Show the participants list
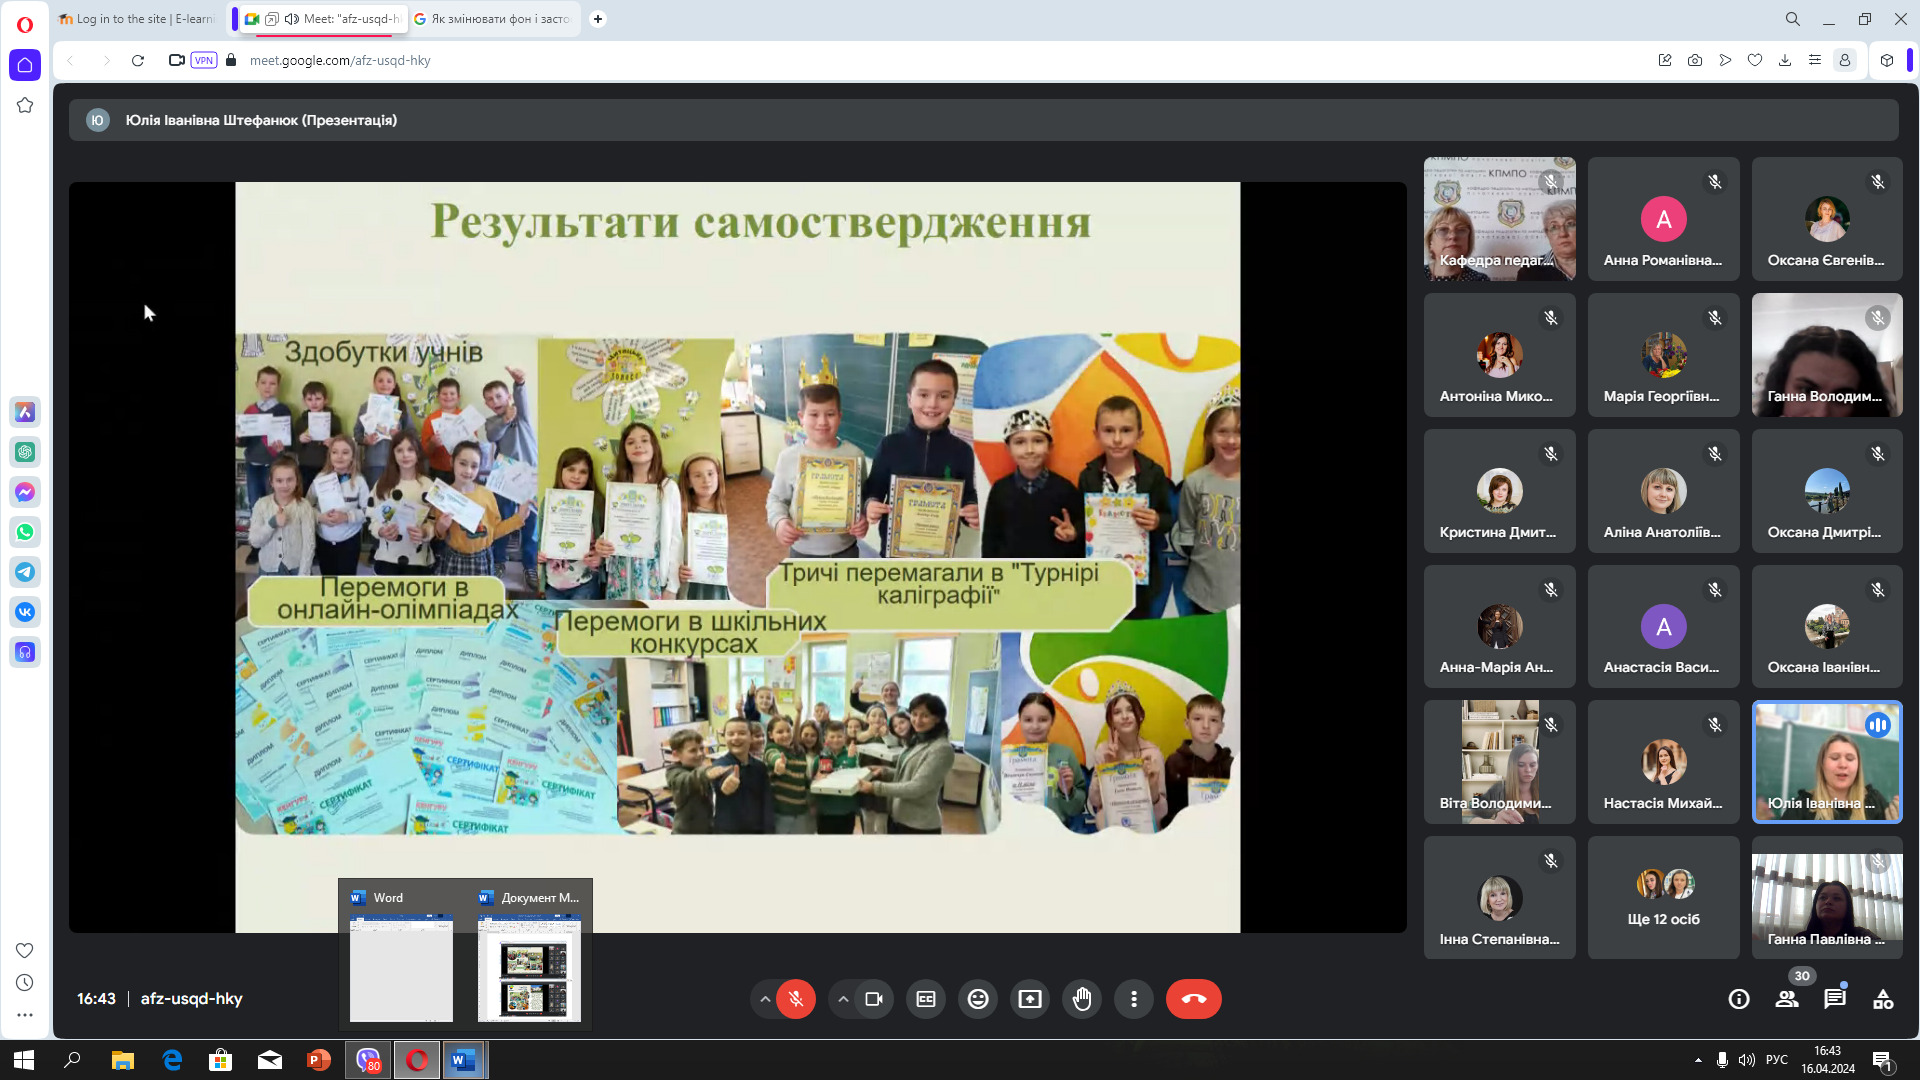This screenshot has width=1920, height=1080. point(1787,999)
